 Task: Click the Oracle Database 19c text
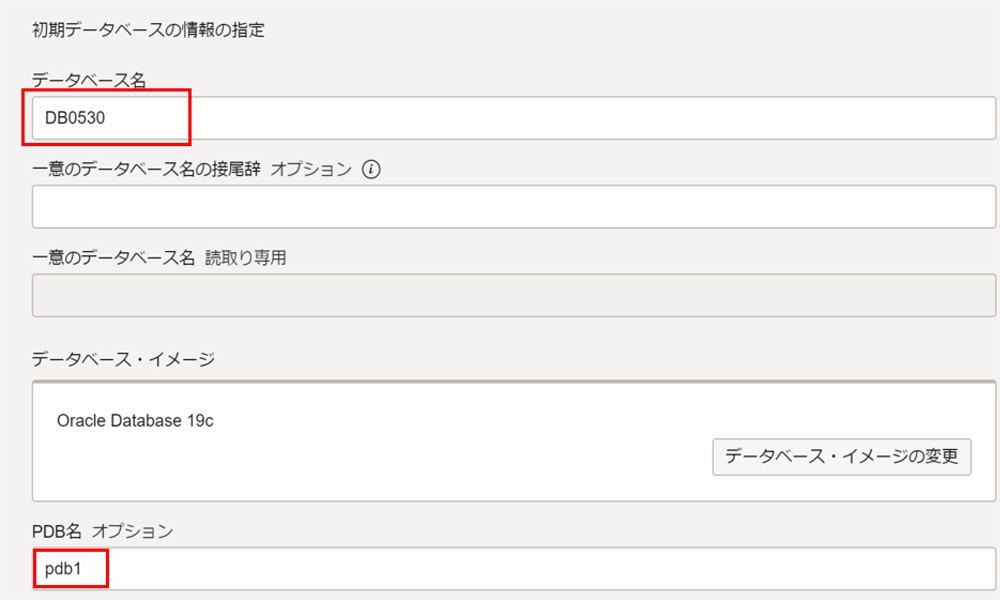click(135, 420)
